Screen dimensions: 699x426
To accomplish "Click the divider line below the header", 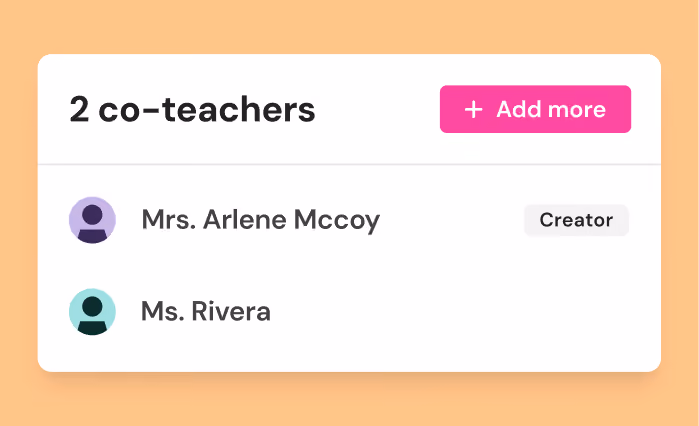I will coord(350,164).
